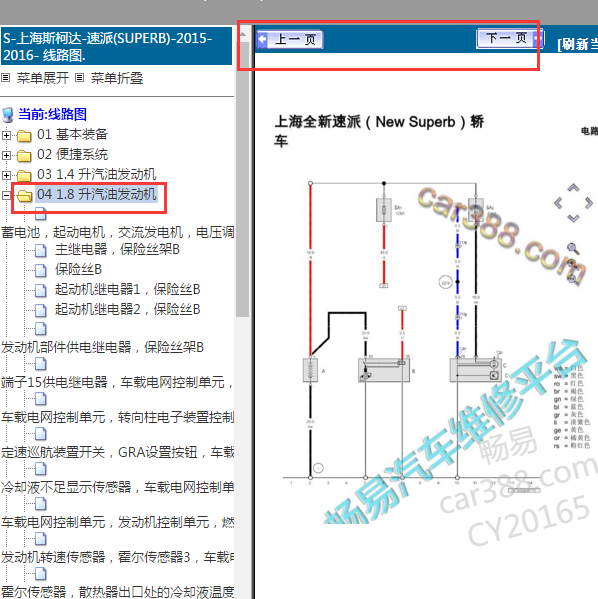
Task: Open 定速巡航装置开关，GRA设置按钮 entry
Action: [x=117, y=452]
